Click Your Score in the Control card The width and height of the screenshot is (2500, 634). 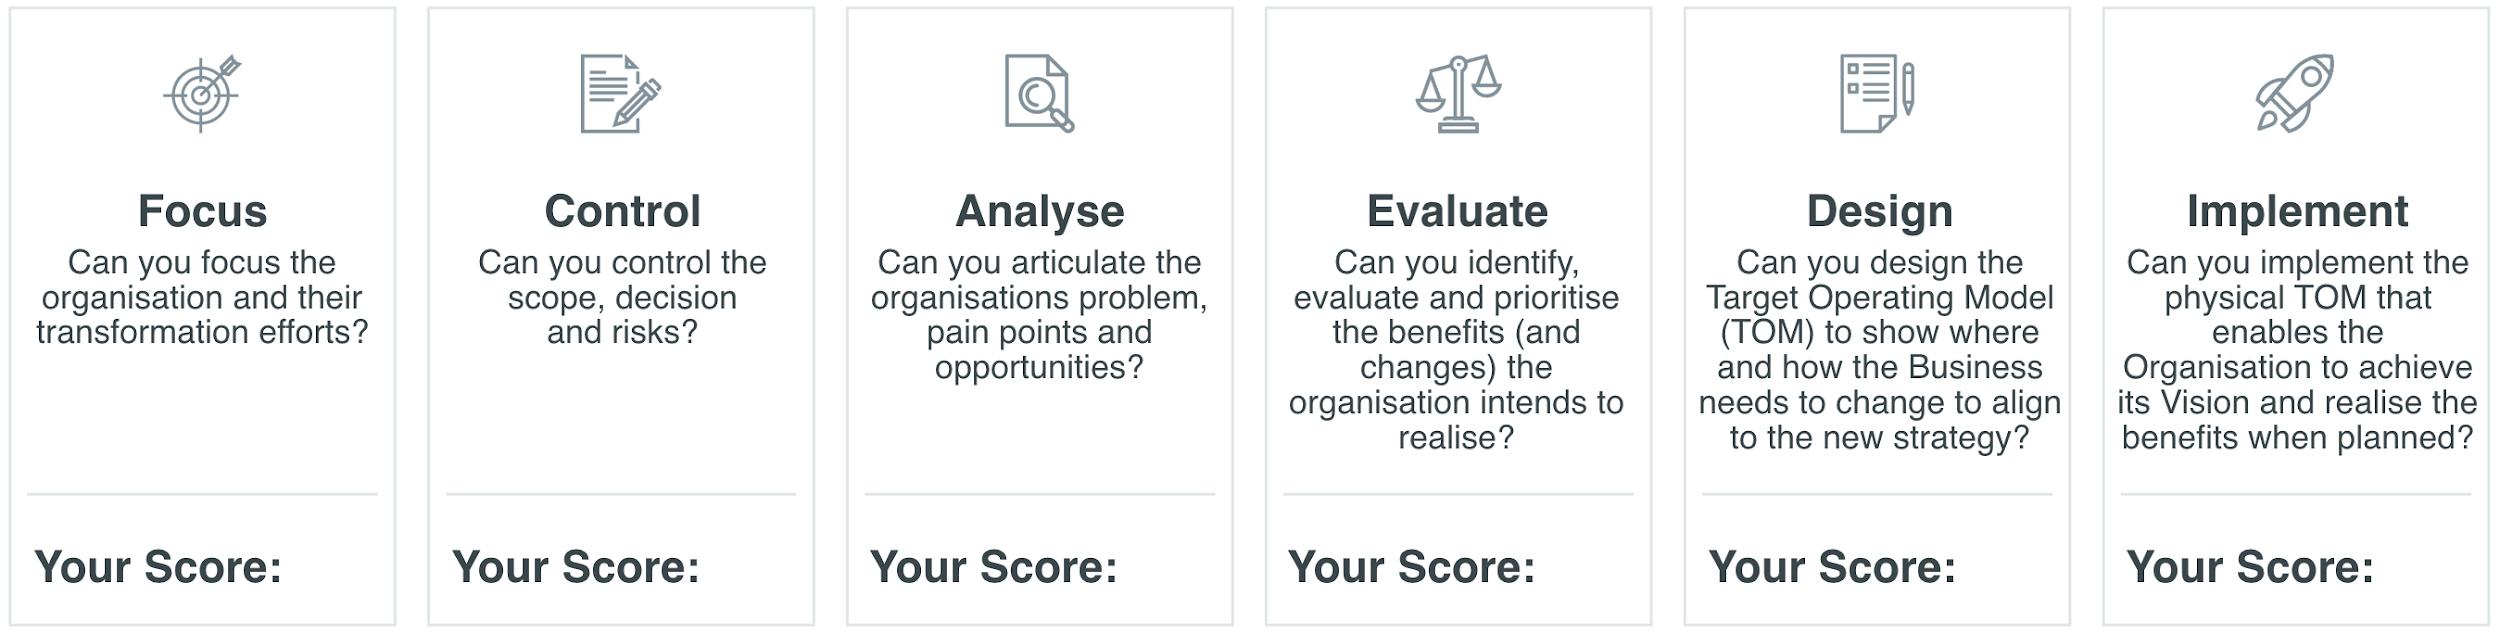tap(576, 567)
